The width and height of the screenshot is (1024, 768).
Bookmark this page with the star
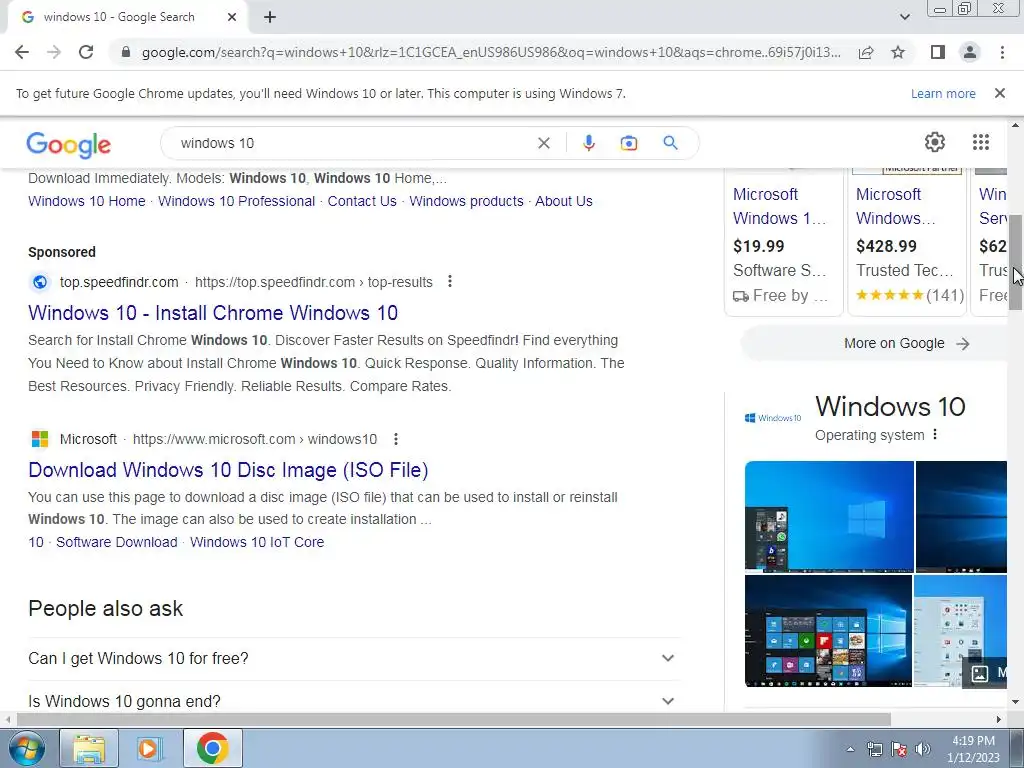click(898, 52)
